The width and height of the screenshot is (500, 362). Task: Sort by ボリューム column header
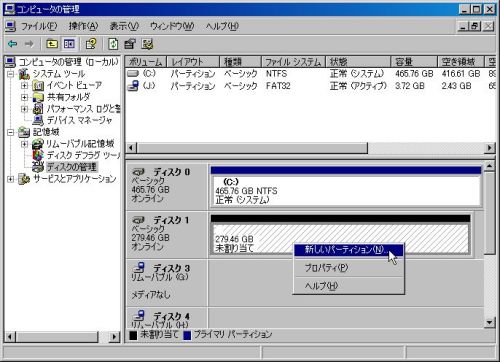point(145,62)
